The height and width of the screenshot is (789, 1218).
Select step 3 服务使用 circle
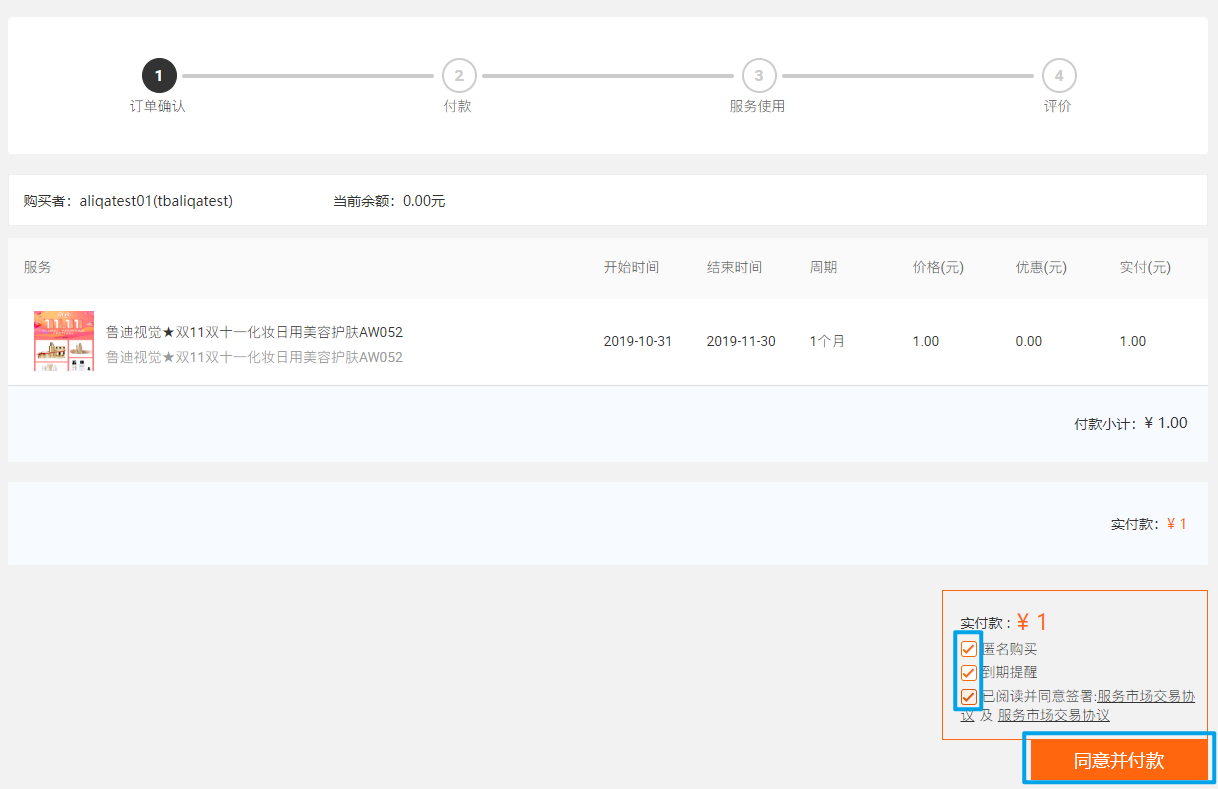pyautogui.click(x=759, y=75)
